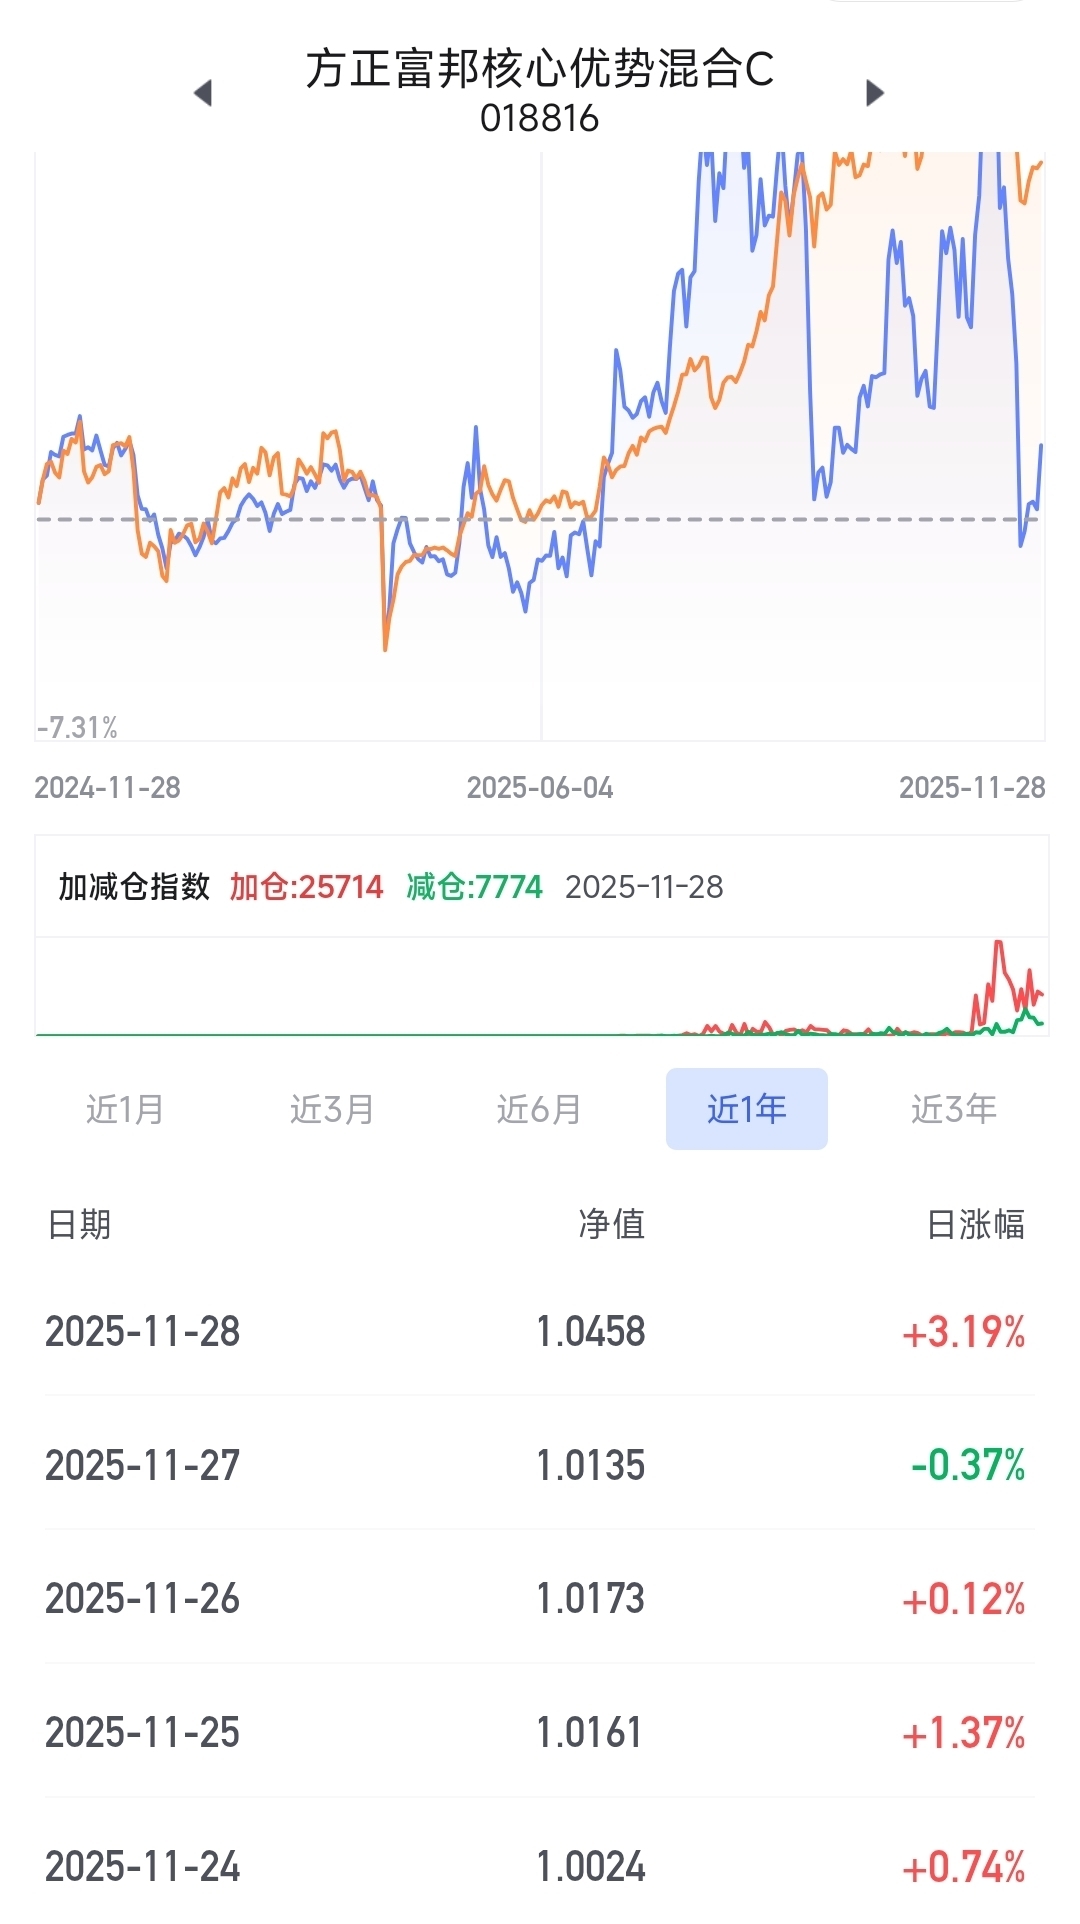Tap the 2025-11-24 history row
1080x1924 pixels.
(x=540, y=1866)
